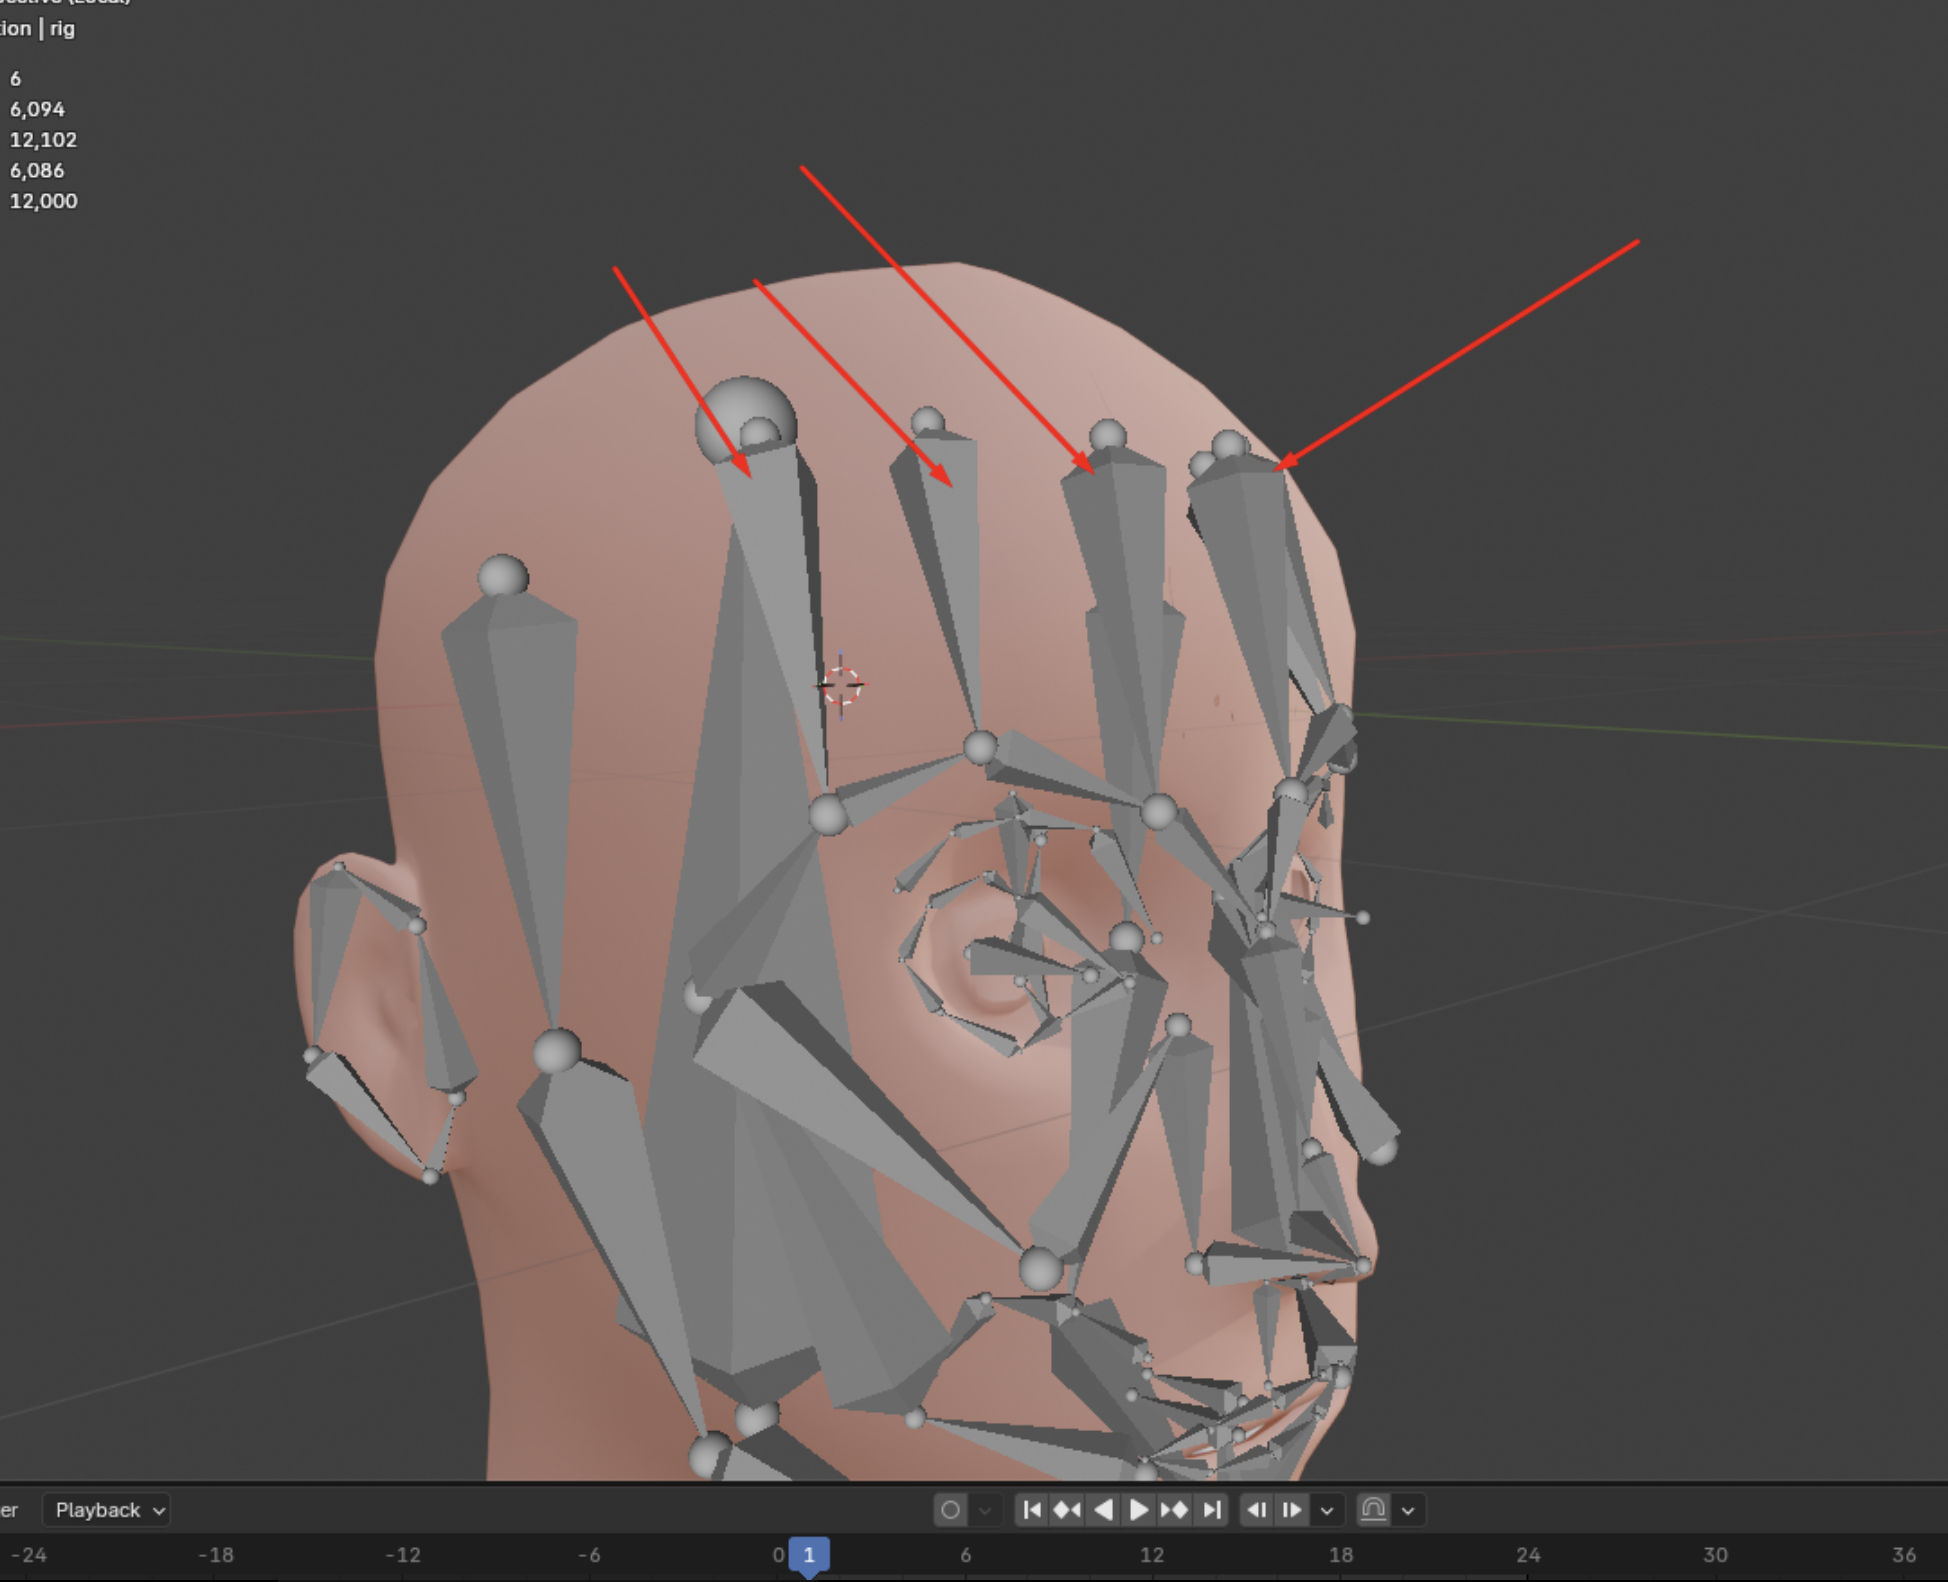The height and width of the screenshot is (1582, 1948).
Task: Open the Playback dropdown menu
Action: pyautogui.click(x=108, y=1510)
